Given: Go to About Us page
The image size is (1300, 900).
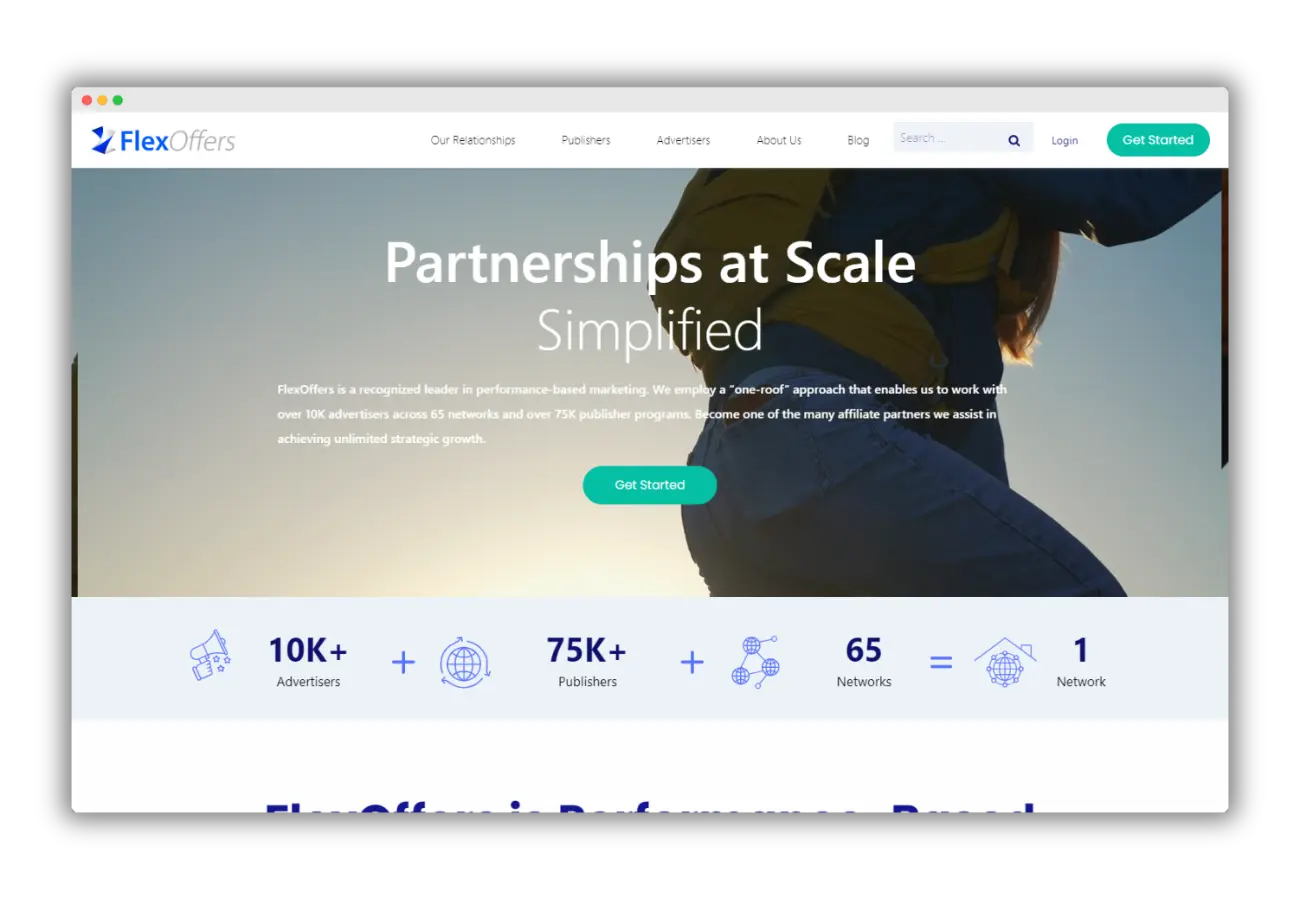Looking at the screenshot, I should click(x=779, y=140).
